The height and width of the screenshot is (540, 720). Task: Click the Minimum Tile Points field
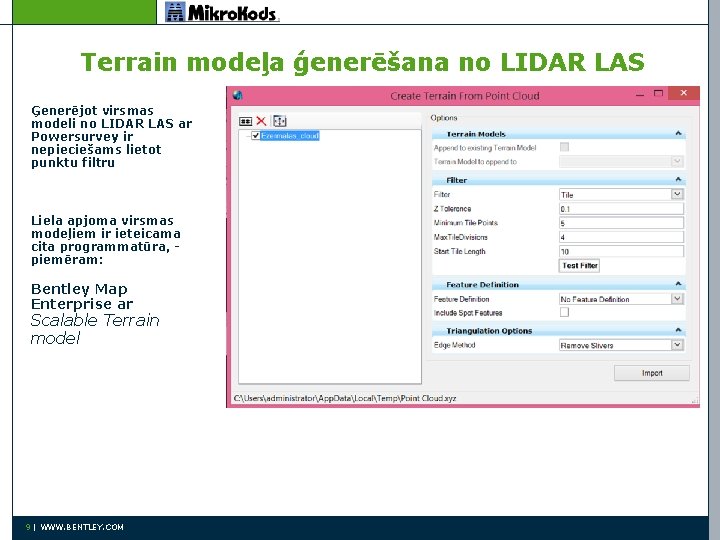(x=621, y=223)
